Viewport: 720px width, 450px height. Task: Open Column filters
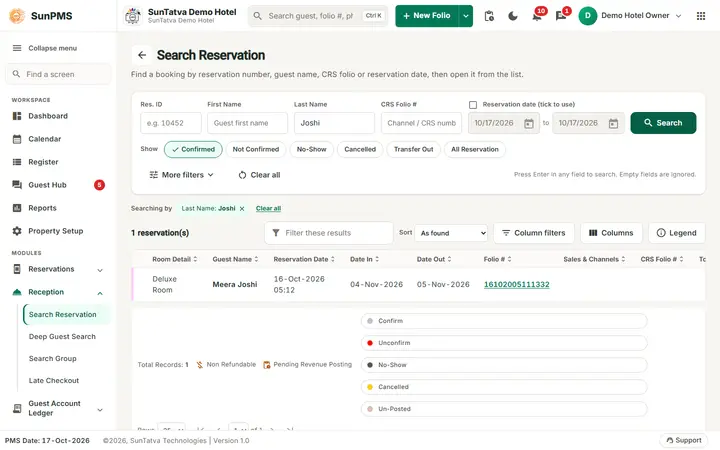(x=534, y=233)
